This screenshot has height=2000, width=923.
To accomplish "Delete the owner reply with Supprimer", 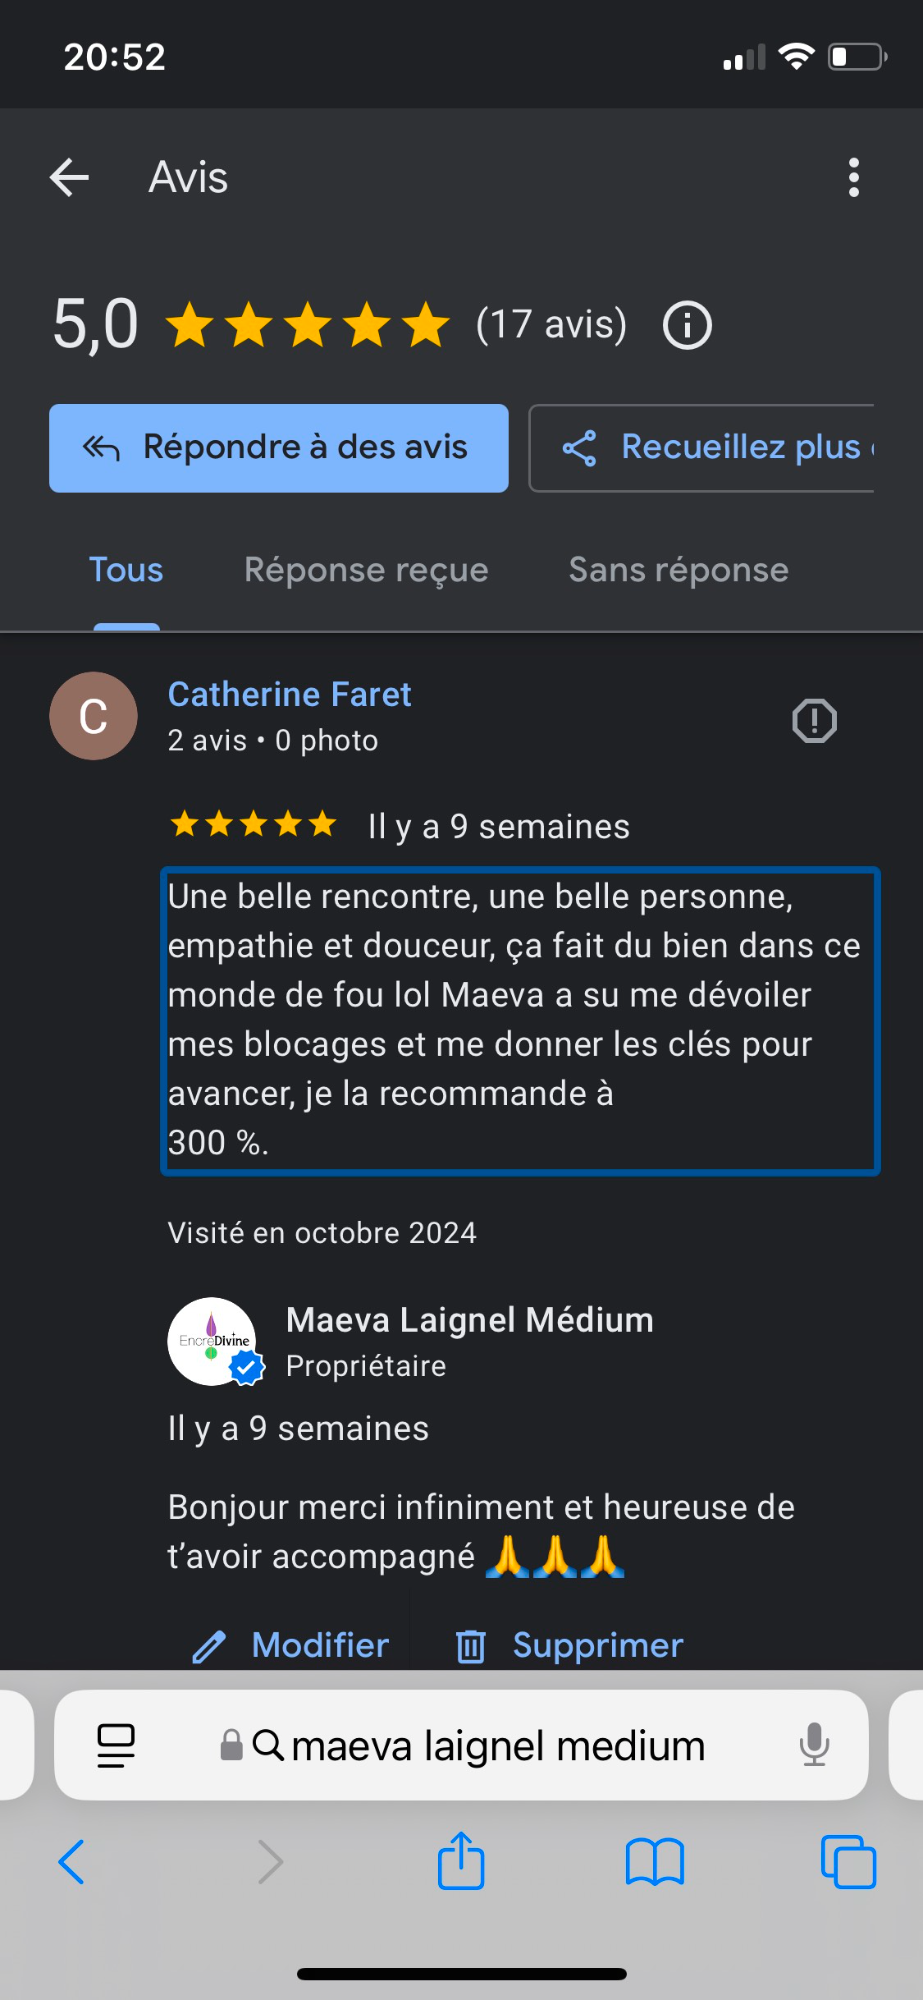I will [x=569, y=1645].
